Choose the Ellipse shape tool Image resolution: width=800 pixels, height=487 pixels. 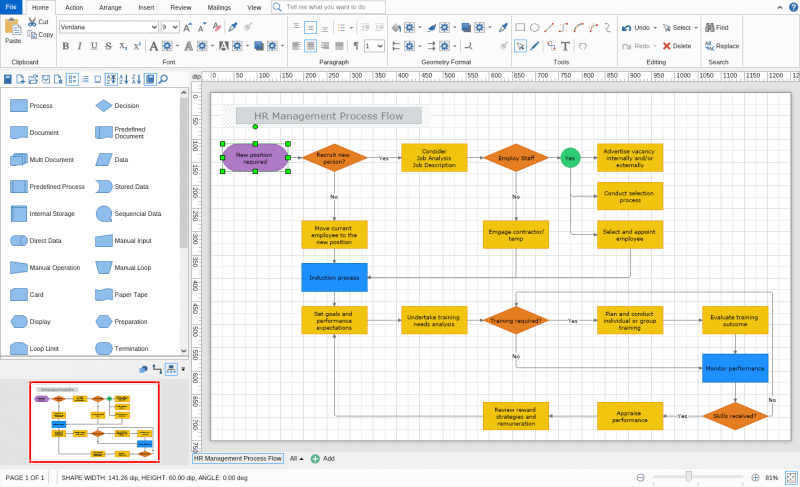534,28
